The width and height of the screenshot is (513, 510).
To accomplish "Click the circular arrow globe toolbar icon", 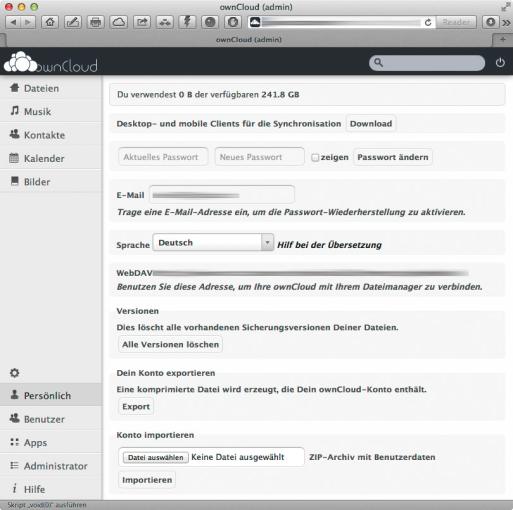I will coord(233,22).
